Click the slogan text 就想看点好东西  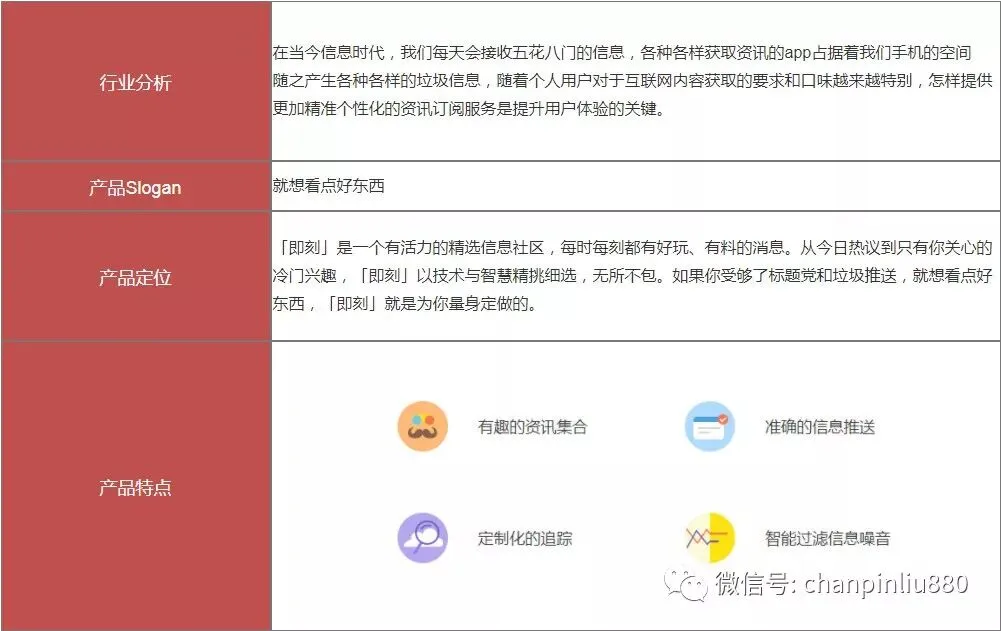pyautogui.click(x=328, y=186)
